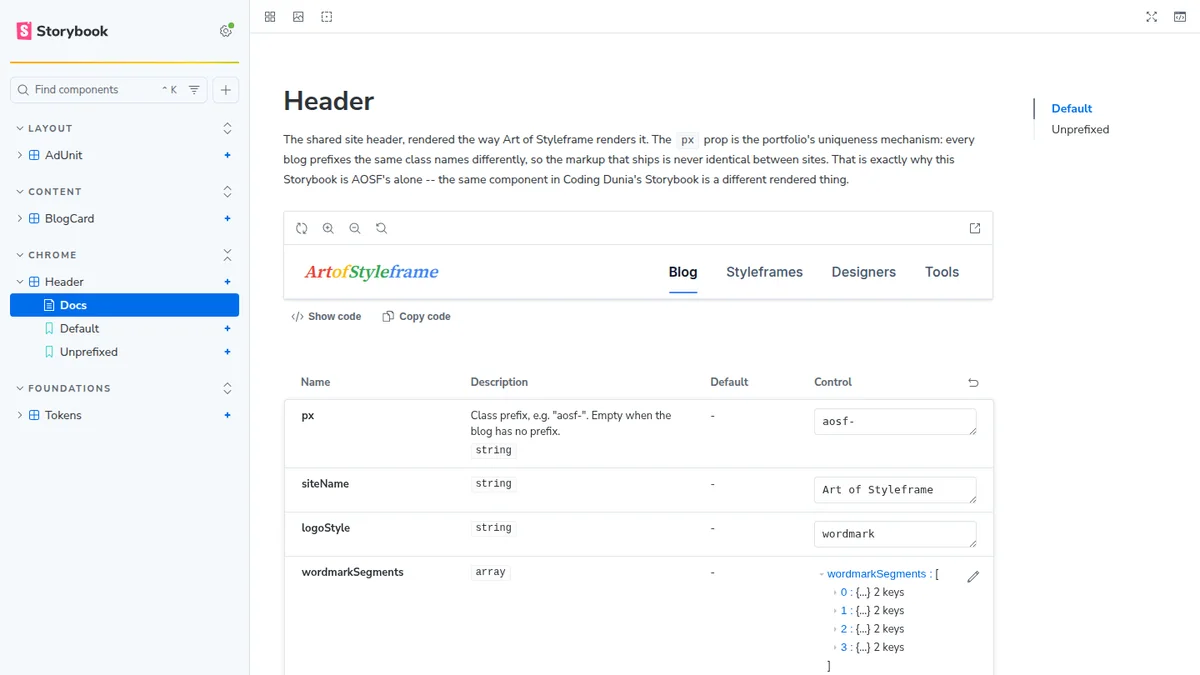The width and height of the screenshot is (1200, 675).
Task: Edit the px control field
Action: click(895, 421)
